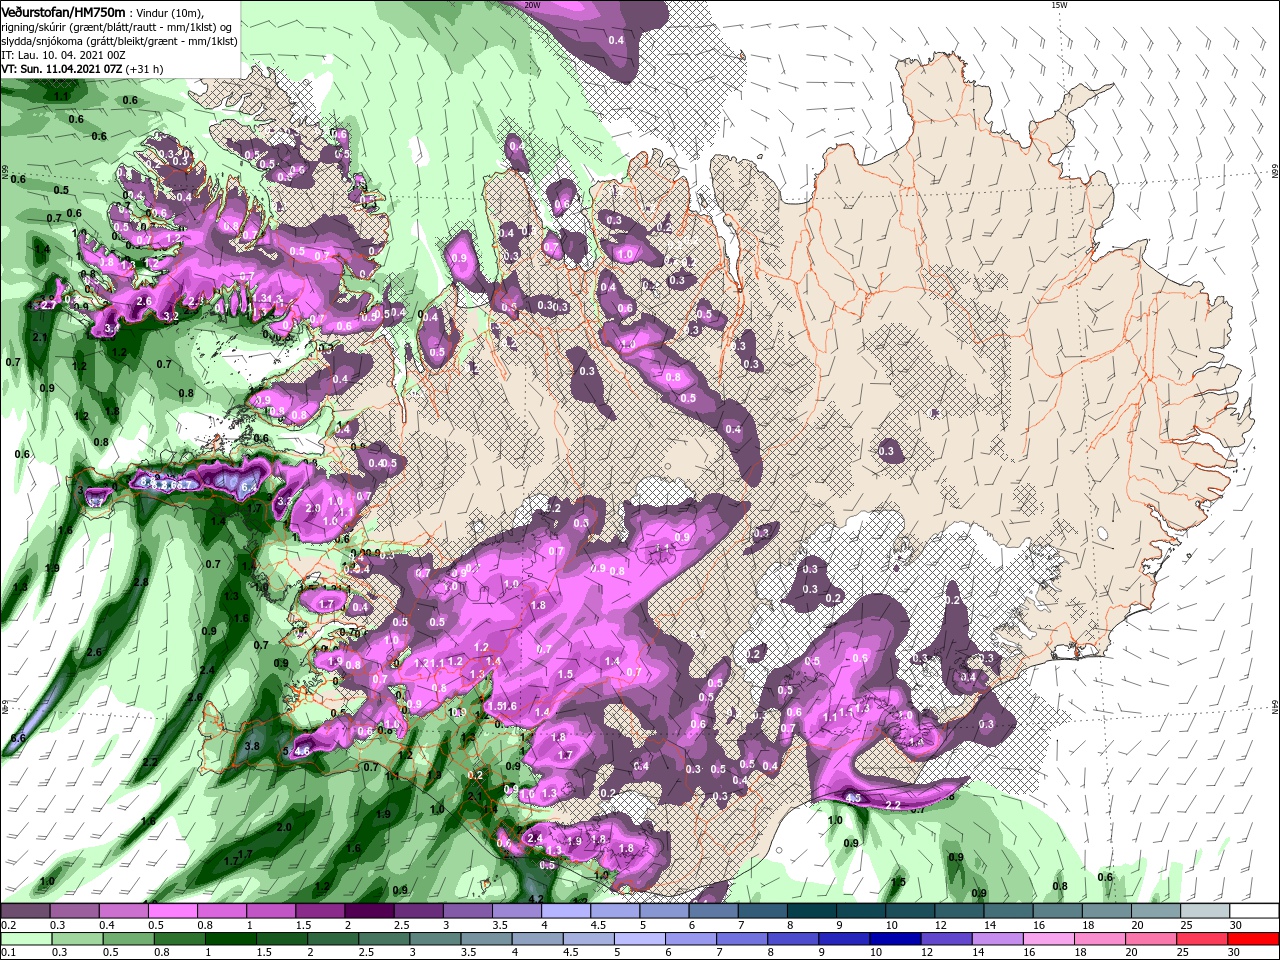Pick the dark purple 2–2.5 snow swatch
Image resolution: width=1280 pixels, height=960 pixels.
click(x=371, y=910)
